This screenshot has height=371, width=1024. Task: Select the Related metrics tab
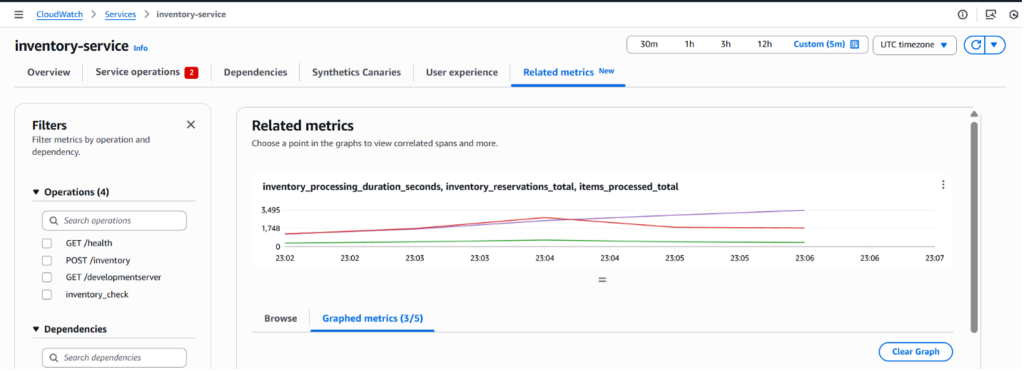point(568,72)
